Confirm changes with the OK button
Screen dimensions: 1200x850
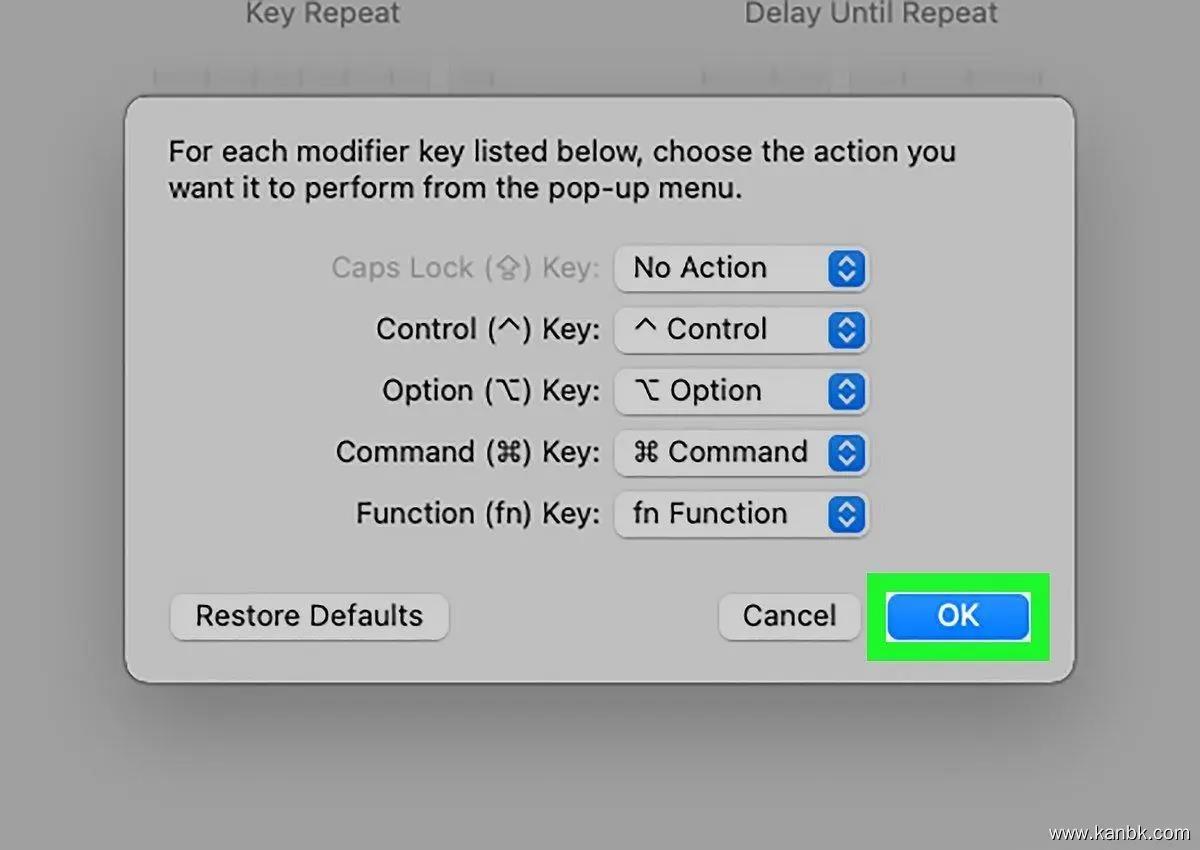(x=957, y=616)
